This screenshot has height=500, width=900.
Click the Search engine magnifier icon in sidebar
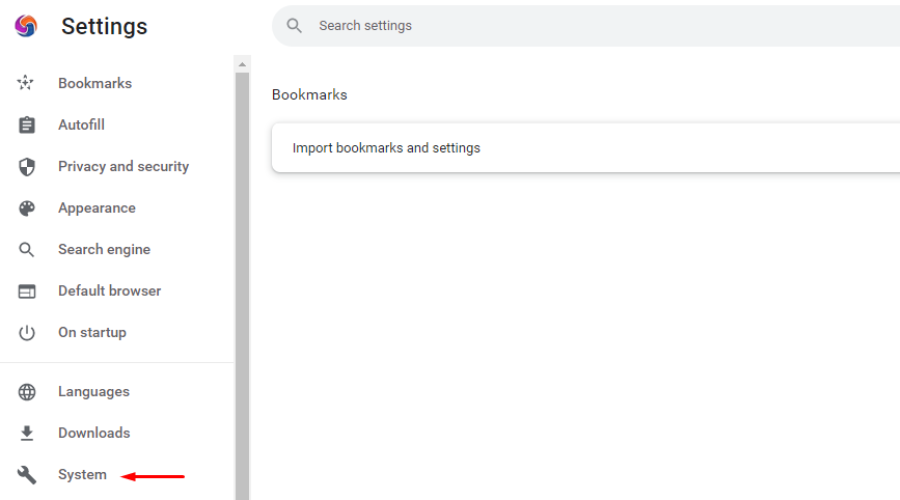click(27, 250)
